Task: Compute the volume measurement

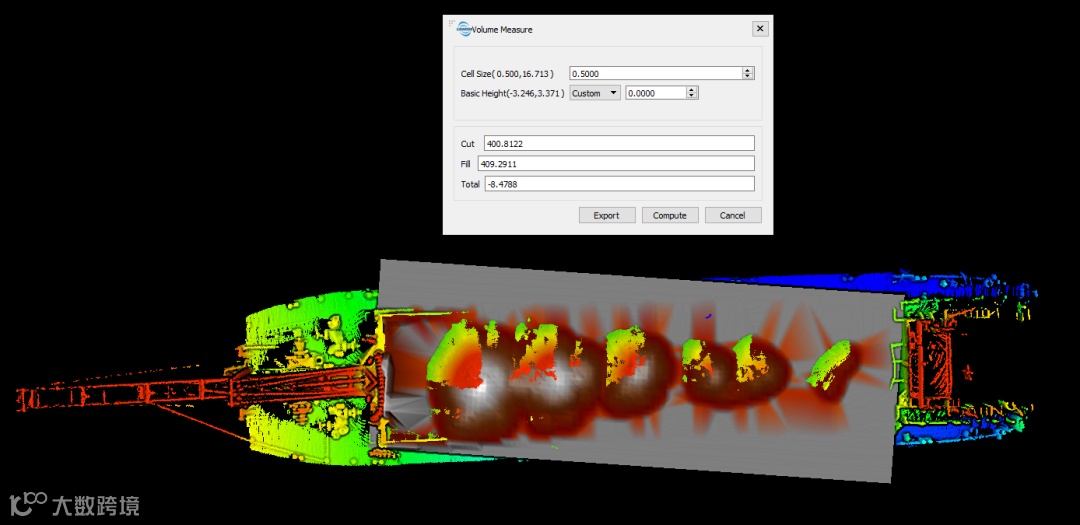Action: pos(670,215)
